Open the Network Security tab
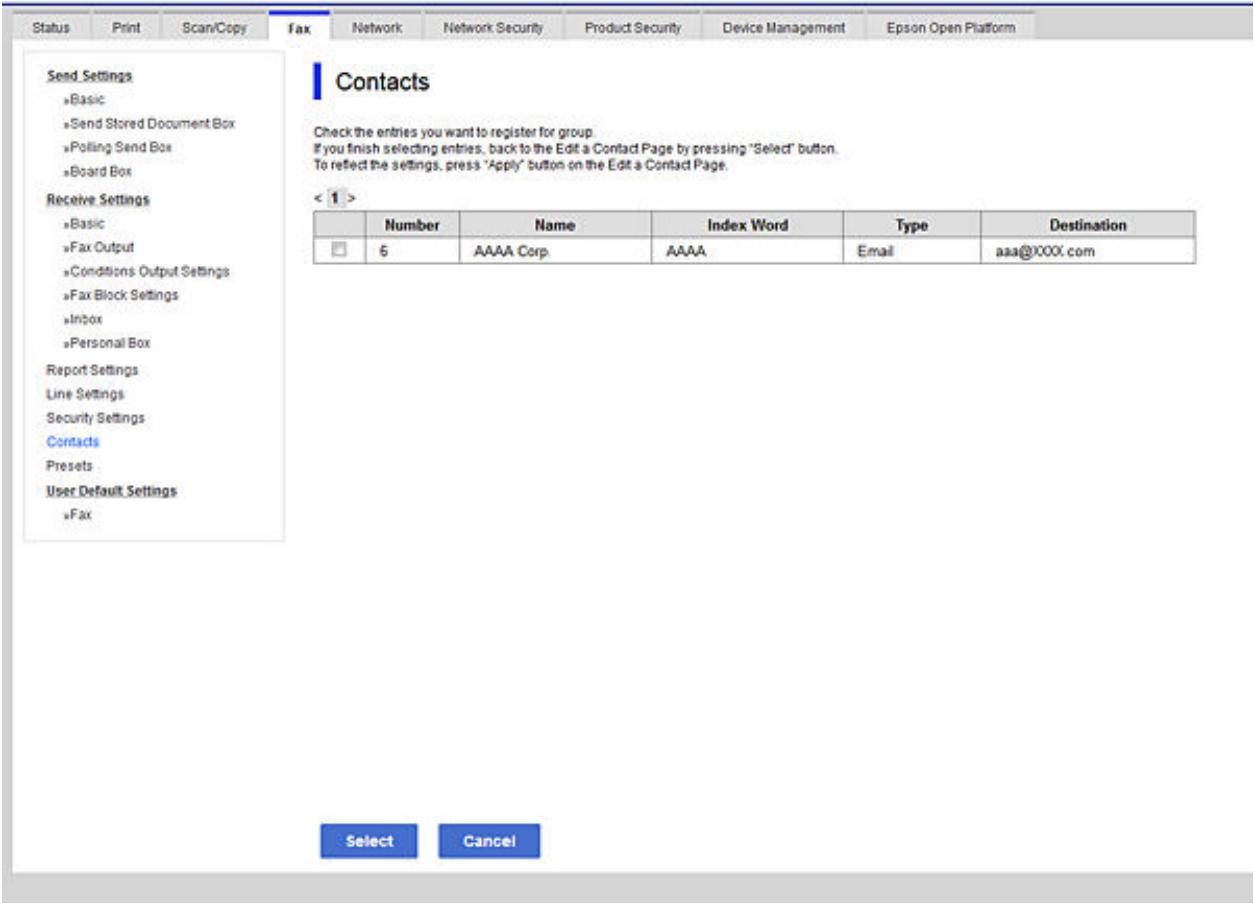 point(493,28)
